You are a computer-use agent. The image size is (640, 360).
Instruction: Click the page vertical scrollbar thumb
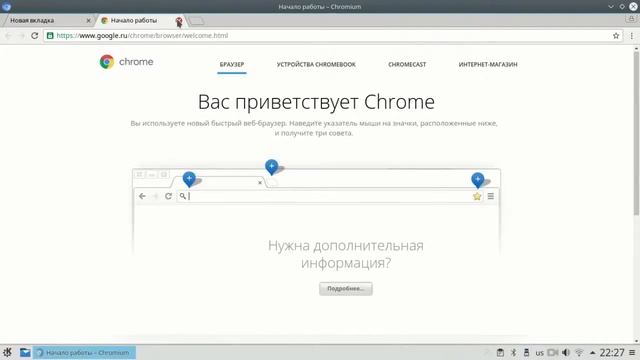[636, 133]
